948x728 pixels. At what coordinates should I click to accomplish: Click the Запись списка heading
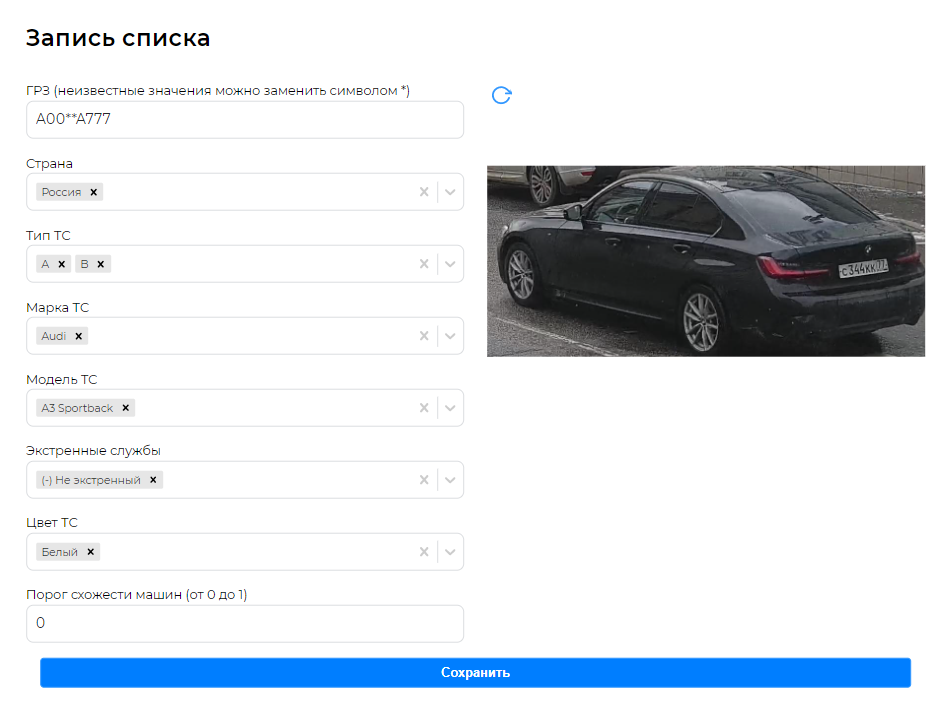118,38
